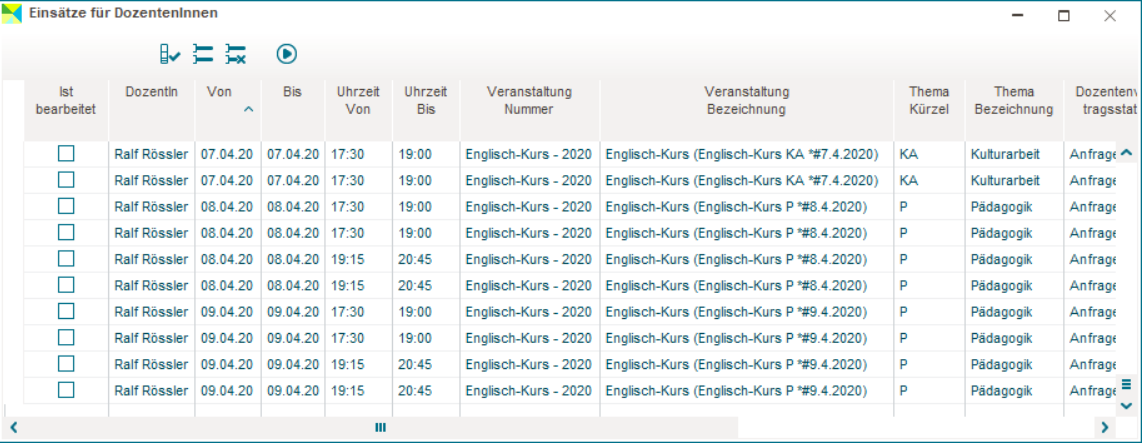Click the Thema Kürzel column header
Viewport: 1142px width, 443px height.
[929, 100]
